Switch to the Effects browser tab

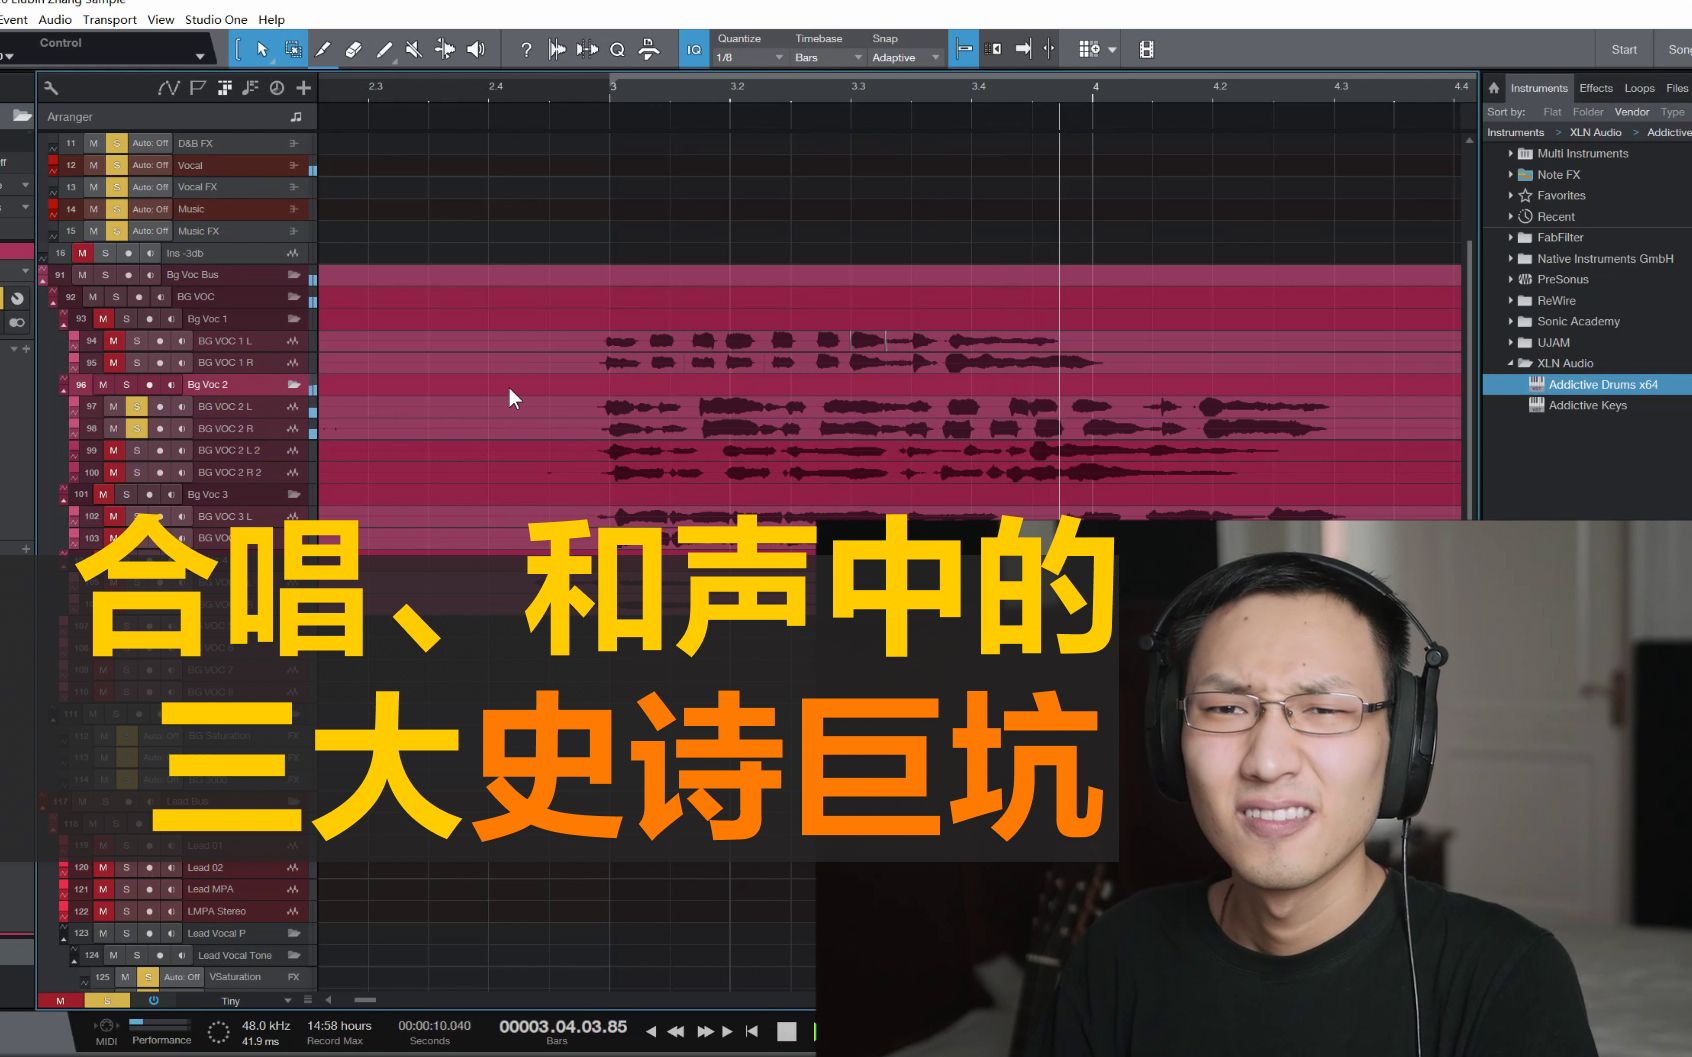click(1596, 88)
